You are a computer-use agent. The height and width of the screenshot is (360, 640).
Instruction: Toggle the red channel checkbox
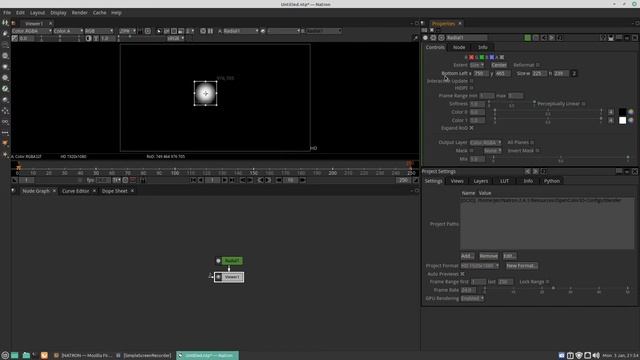(x=471, y=58)
